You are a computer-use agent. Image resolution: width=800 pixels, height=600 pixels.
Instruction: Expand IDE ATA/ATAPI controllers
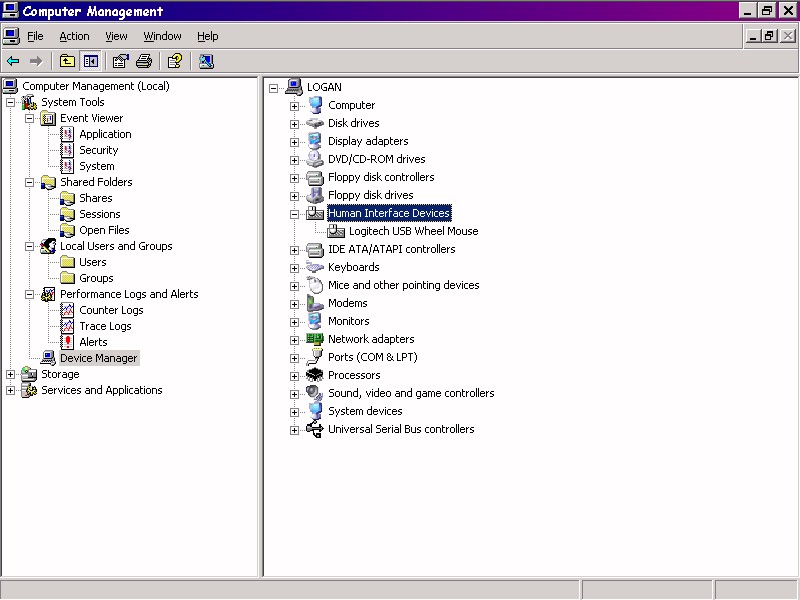(294, 250)
